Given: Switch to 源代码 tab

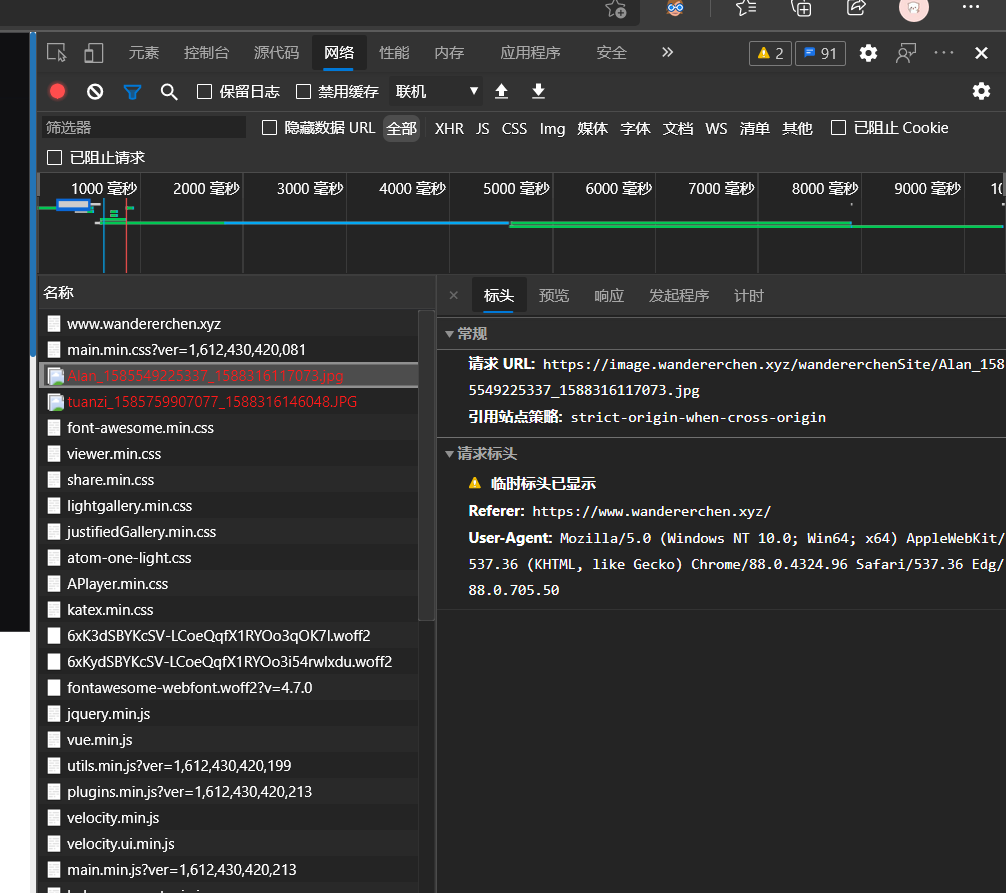Looking at the screenshot, I should pos(277,53).
